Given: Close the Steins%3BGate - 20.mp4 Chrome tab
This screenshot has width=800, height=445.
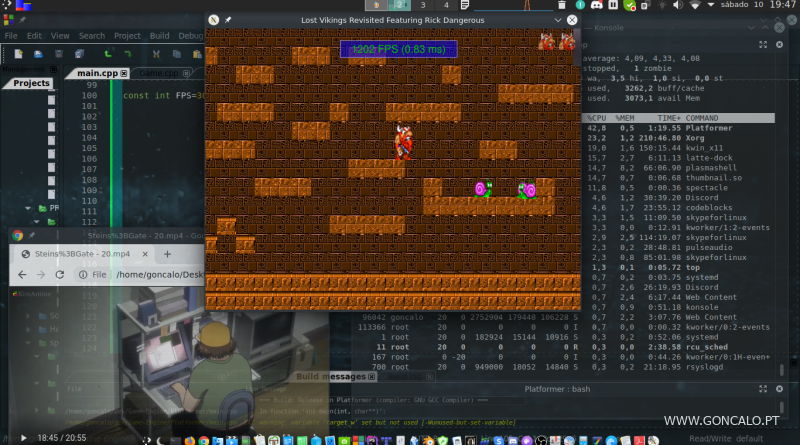Looking at the screenshot, I should point(145,254).
